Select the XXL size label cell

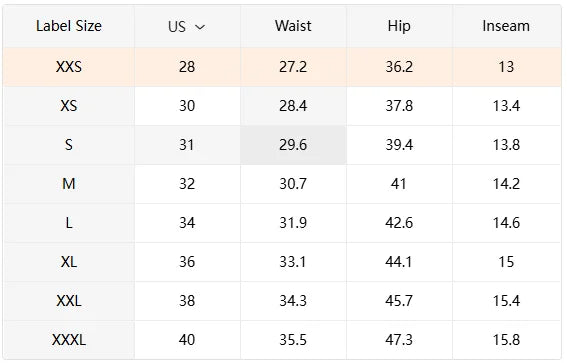69,301
